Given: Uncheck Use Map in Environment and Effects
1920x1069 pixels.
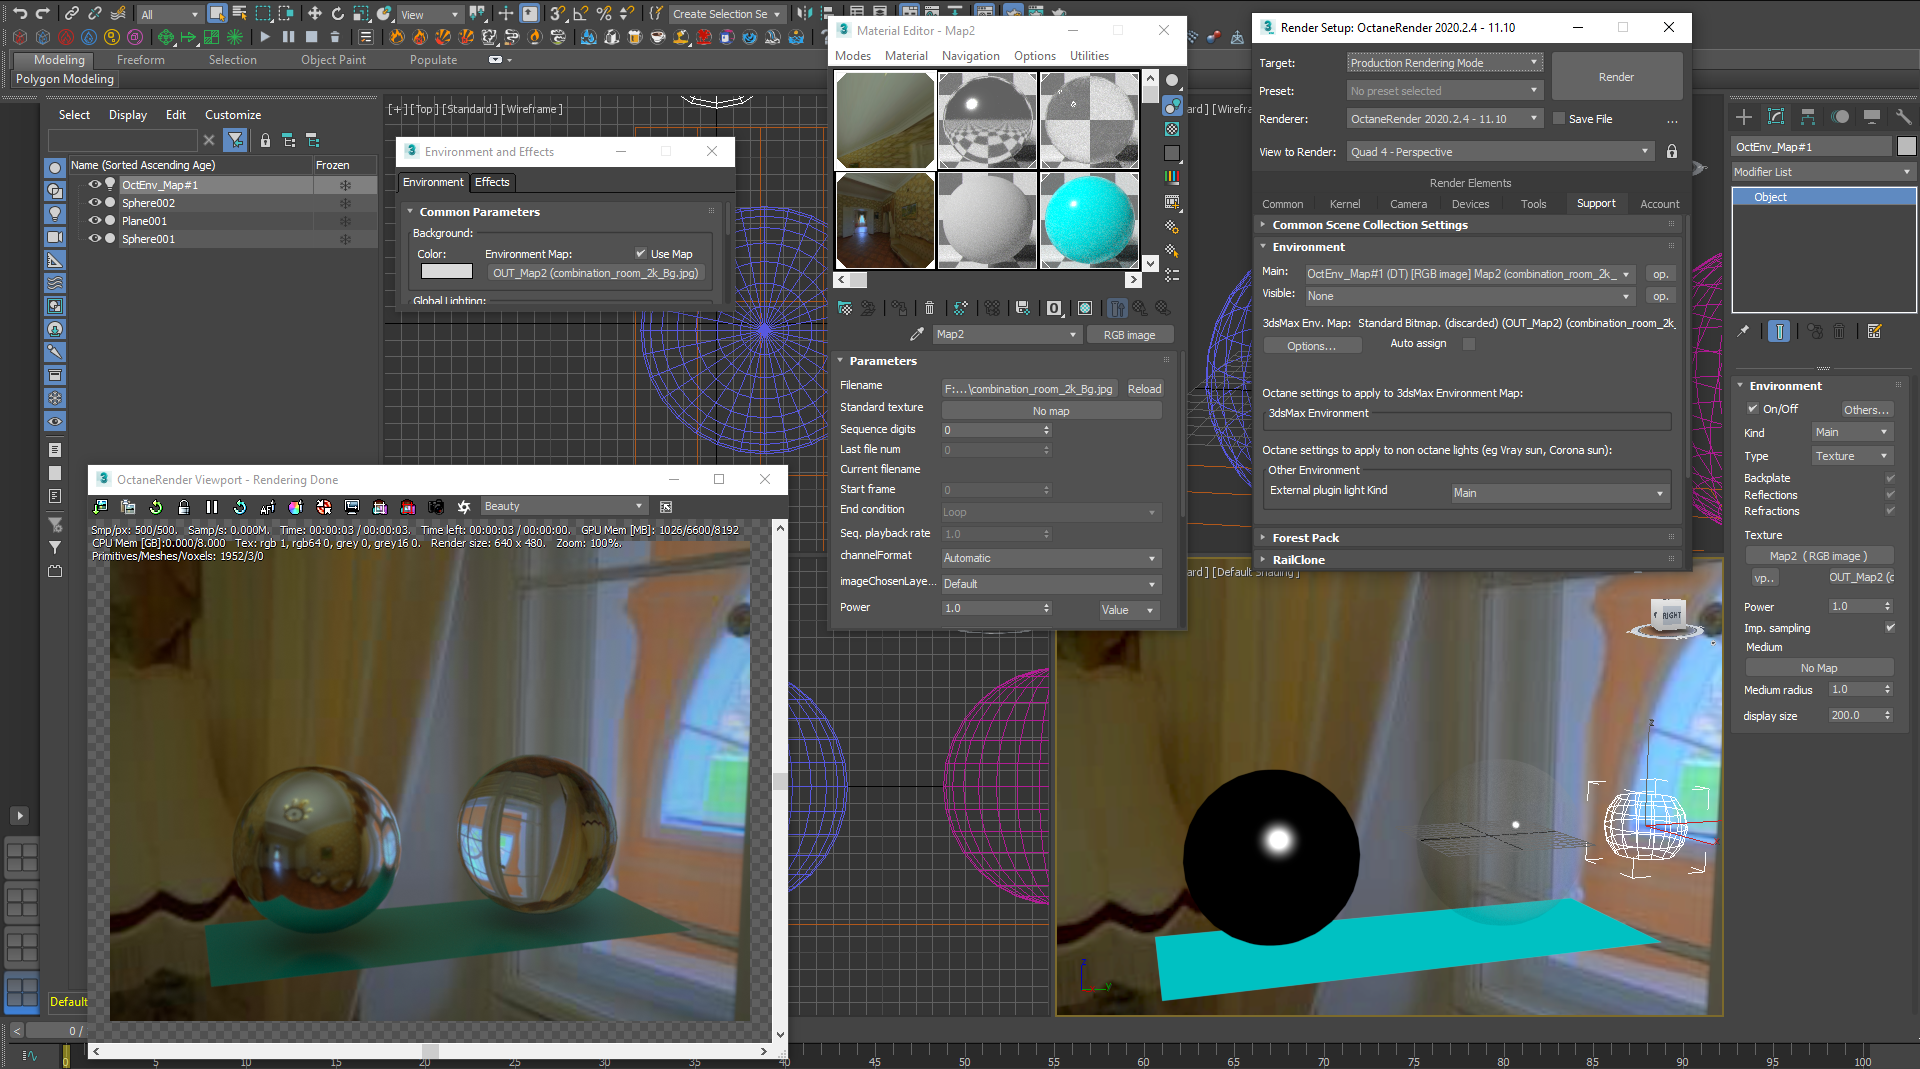Looking at the screenshot, I should tap(641, 254).
